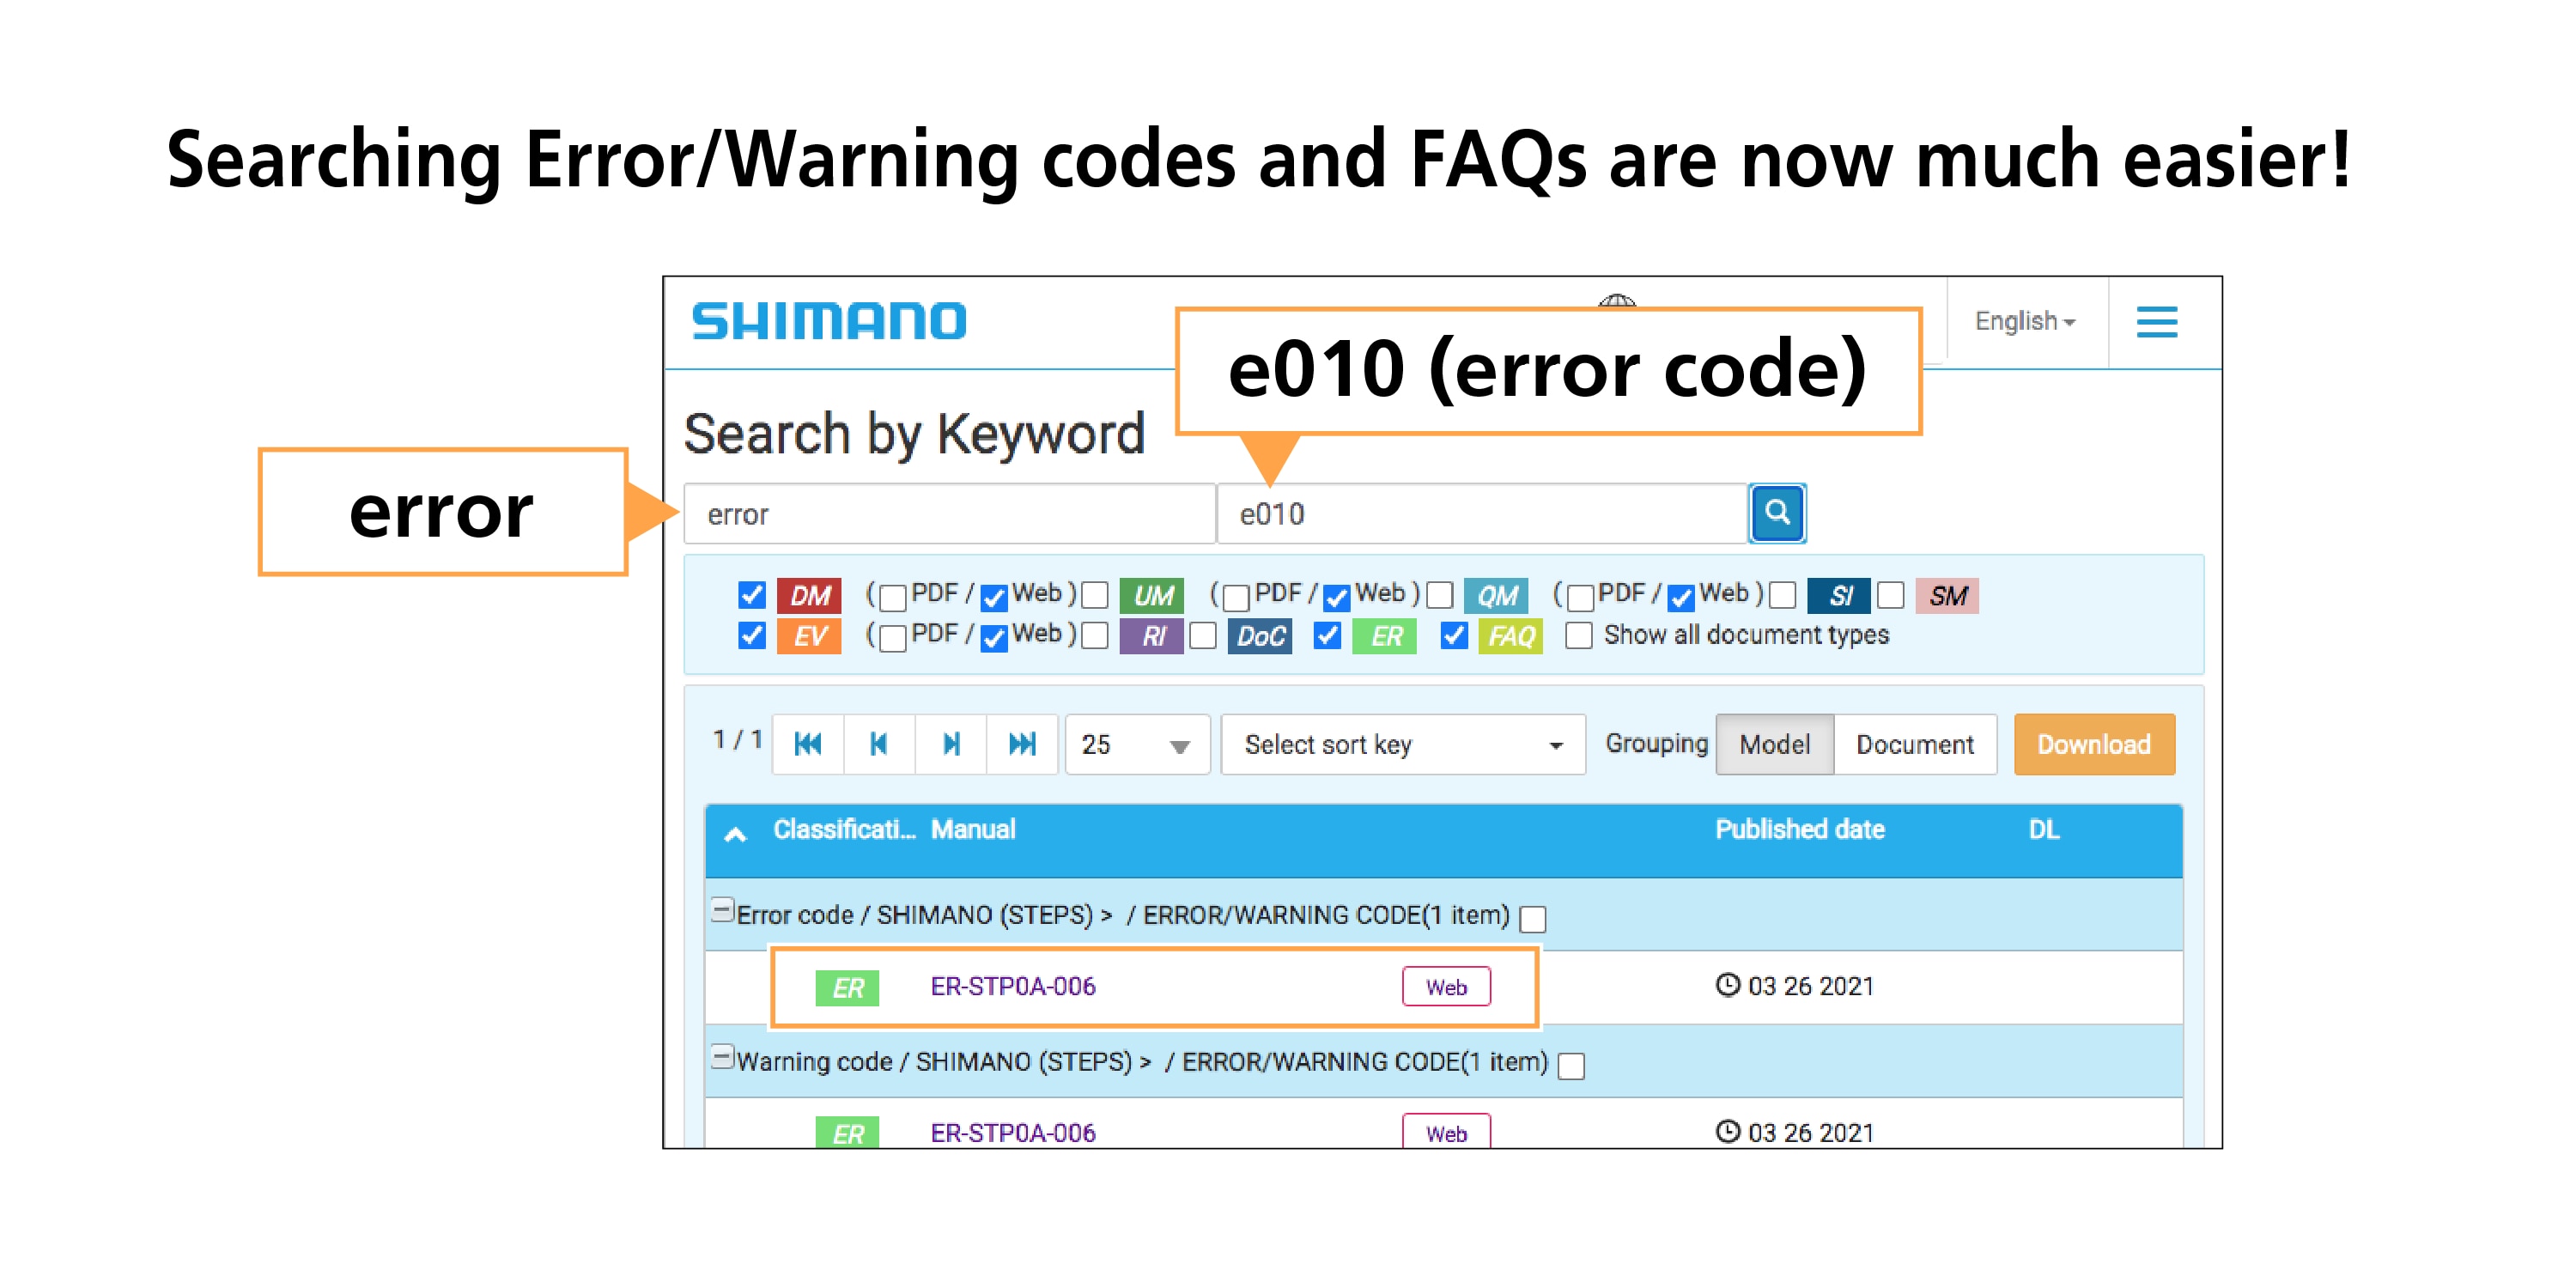Group results by Document
This screenshot has width=2576, height=1288.
pyautogui.click(x=1914, y=744)
